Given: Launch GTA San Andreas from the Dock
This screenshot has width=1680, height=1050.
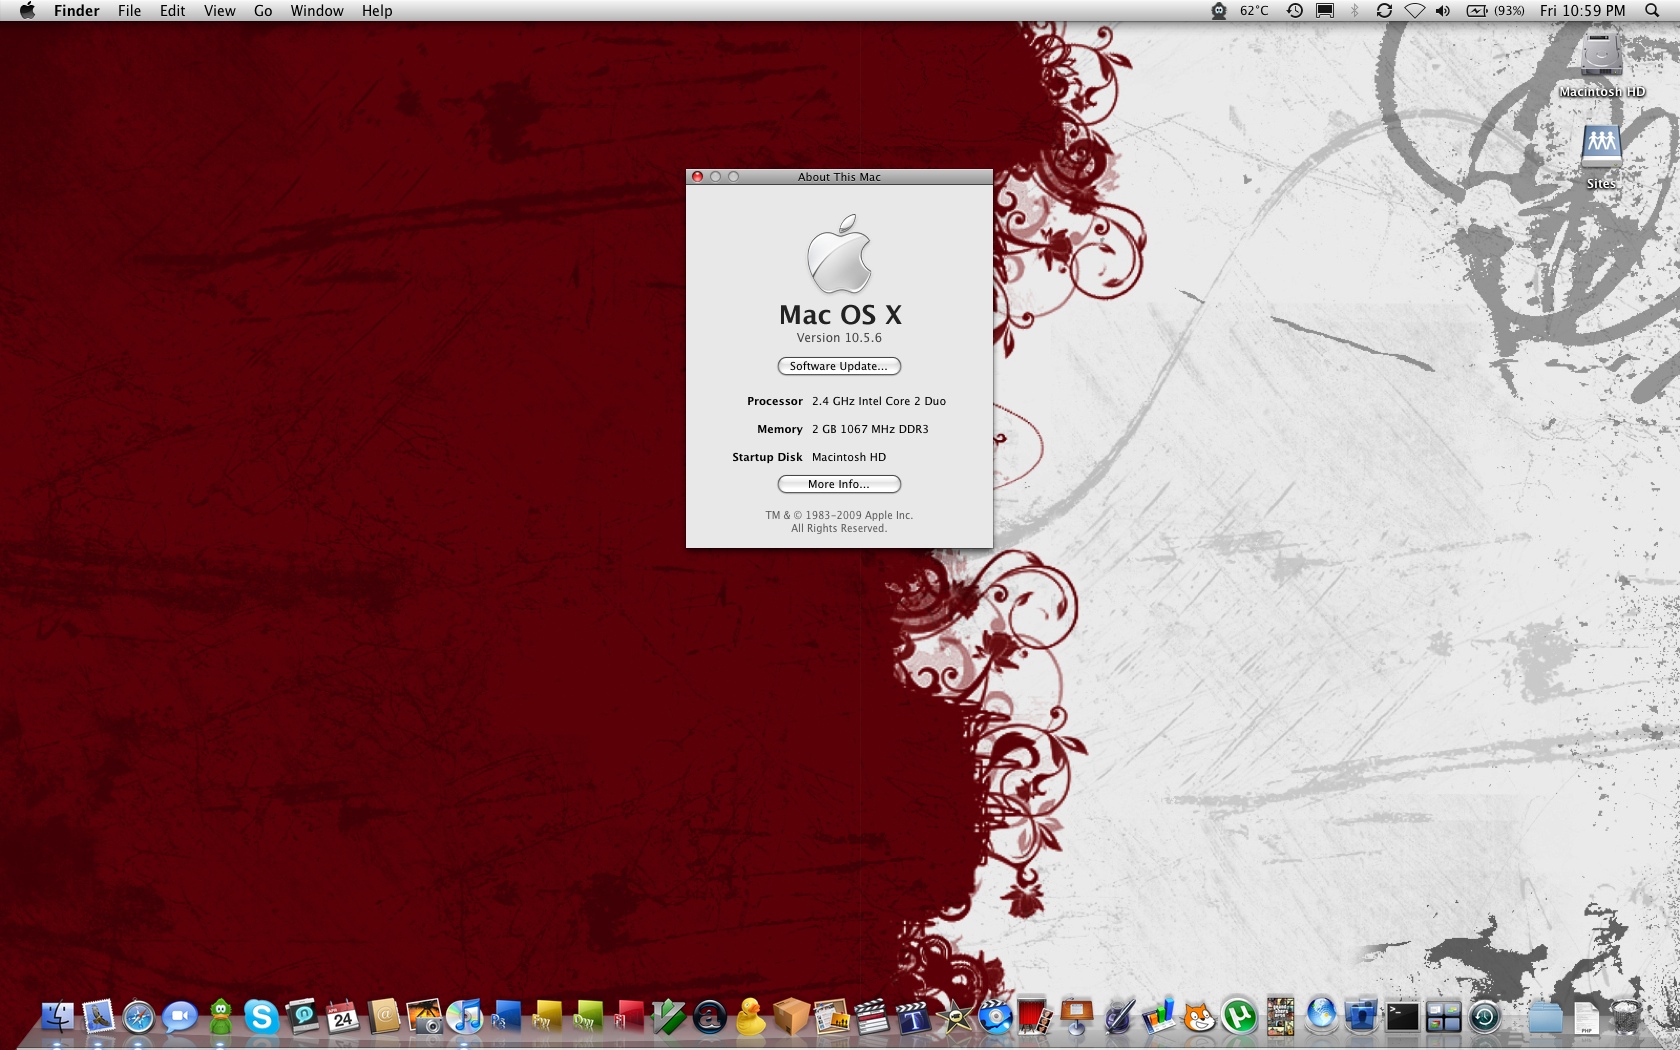Looking at the screenshot, I should 1281,1017.
